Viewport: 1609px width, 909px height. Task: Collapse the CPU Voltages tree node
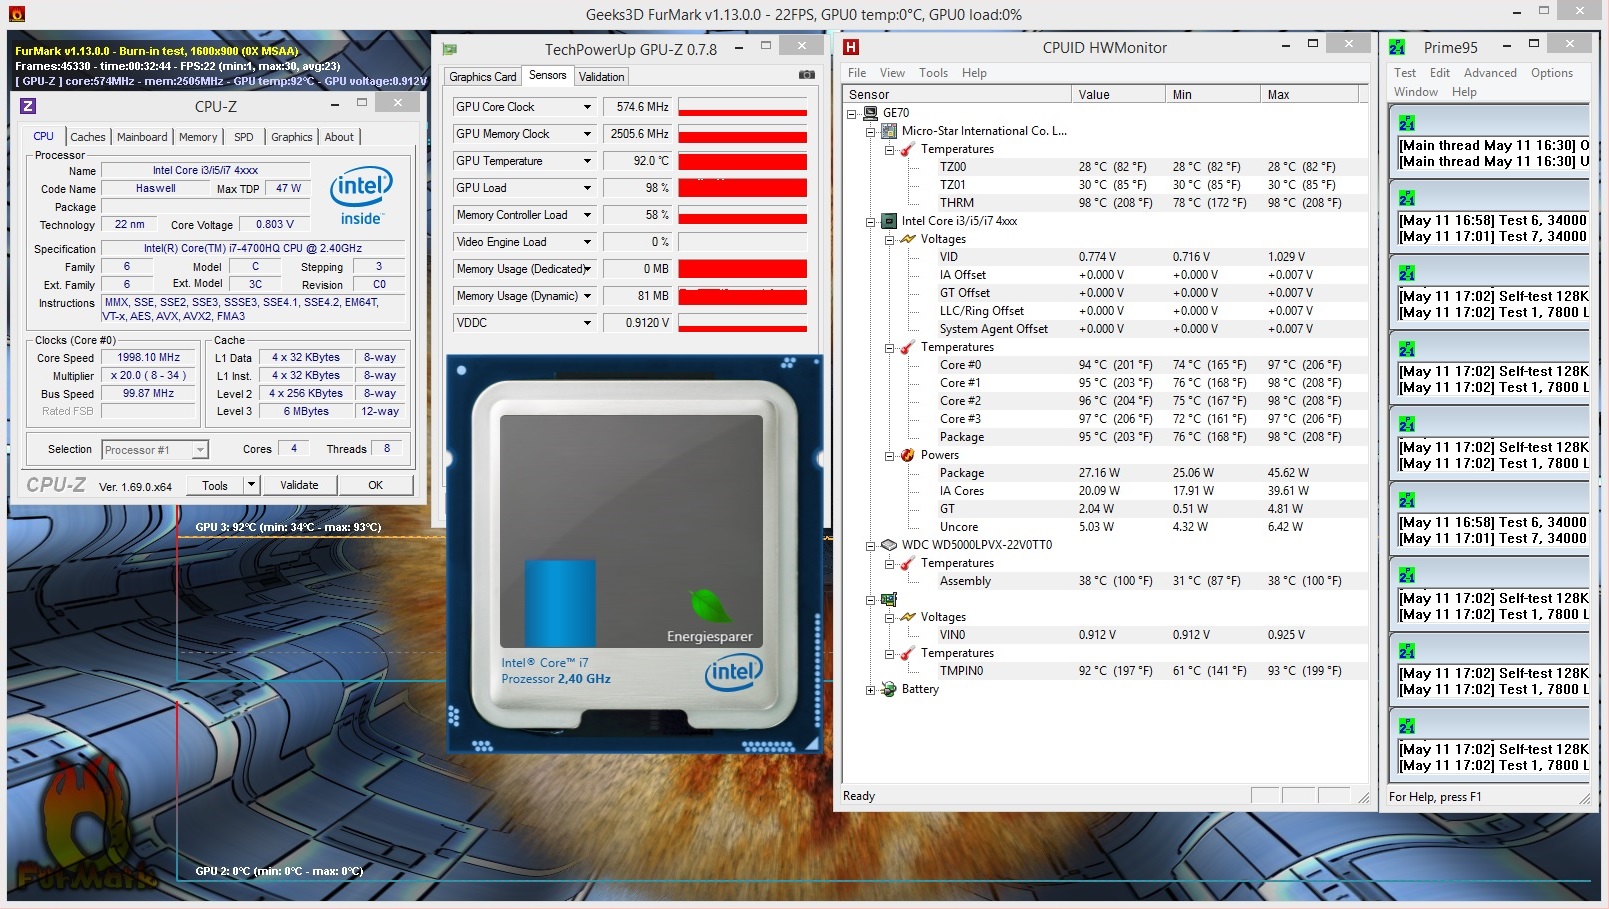click(x=889, y=240)
